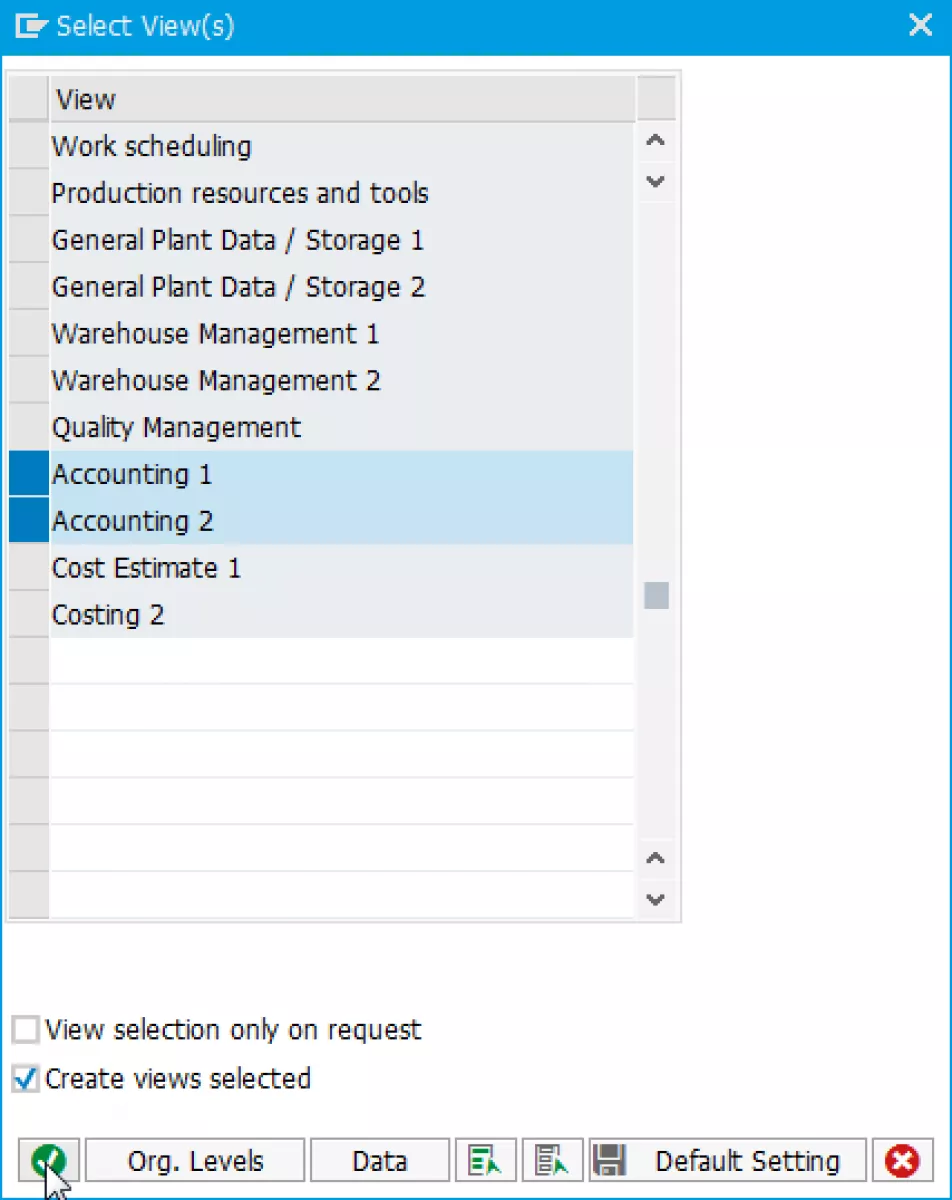Viewport: 952px width, 1200px height.
Task: Click the View column header
Action: click(342, 99)
